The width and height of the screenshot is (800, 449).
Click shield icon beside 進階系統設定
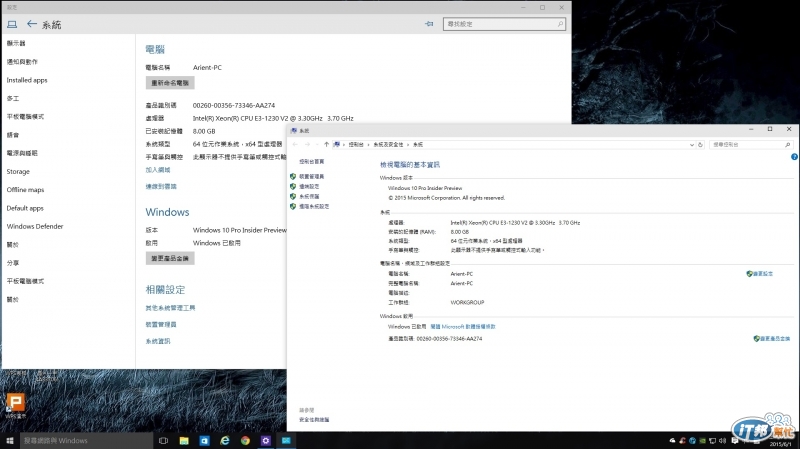tap(293, 207)
